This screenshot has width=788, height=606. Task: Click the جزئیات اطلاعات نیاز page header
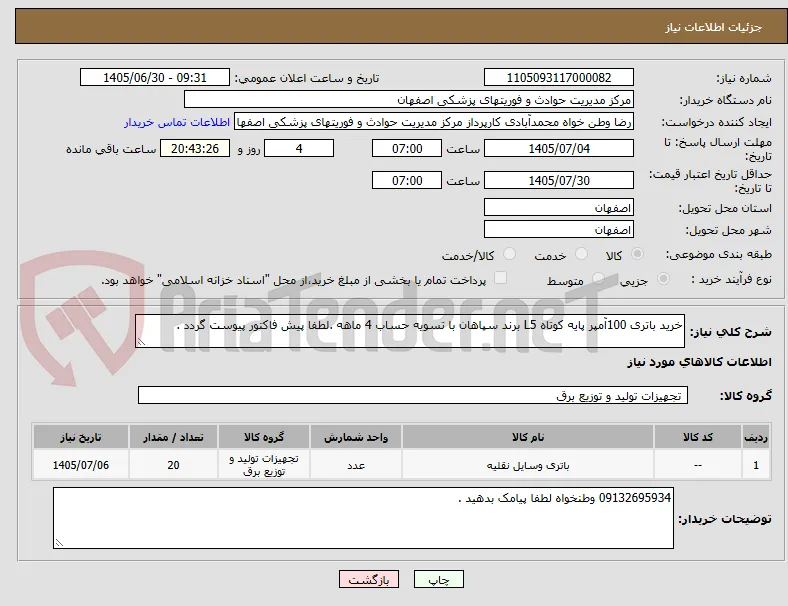(x=714, y=27)
